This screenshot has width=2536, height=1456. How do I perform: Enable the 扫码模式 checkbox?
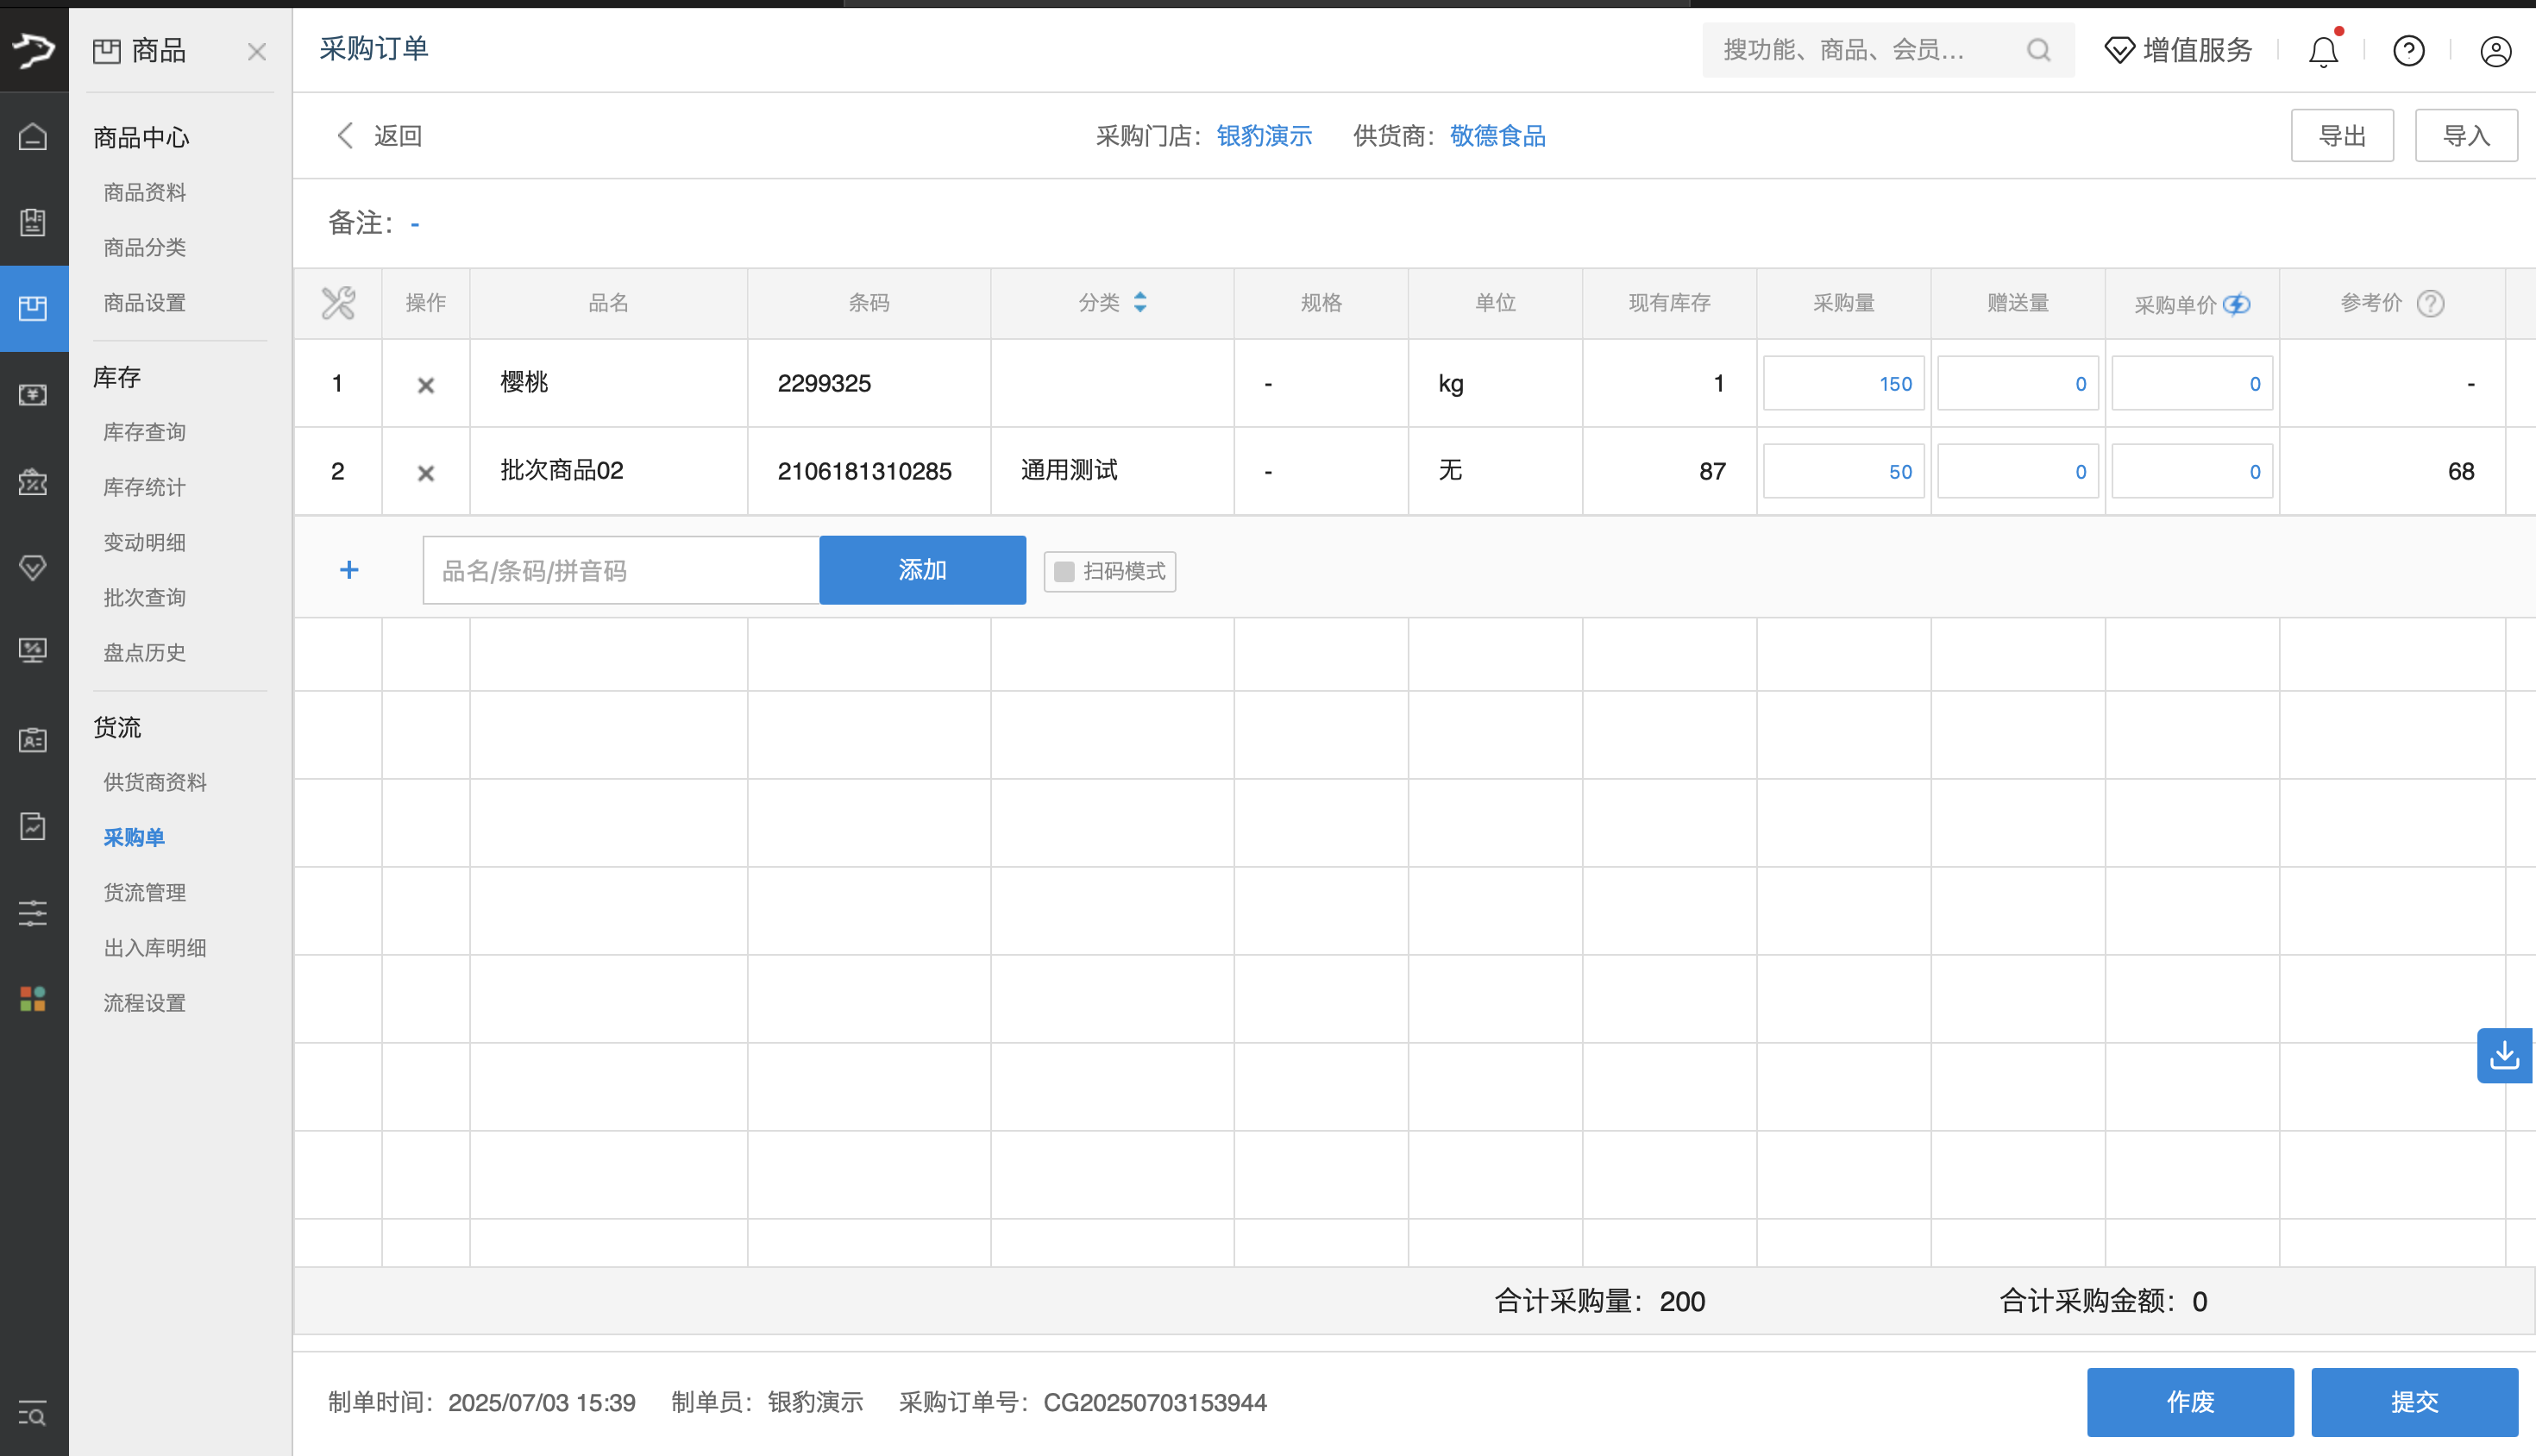pyautogui.click(x=1064, y=571)
